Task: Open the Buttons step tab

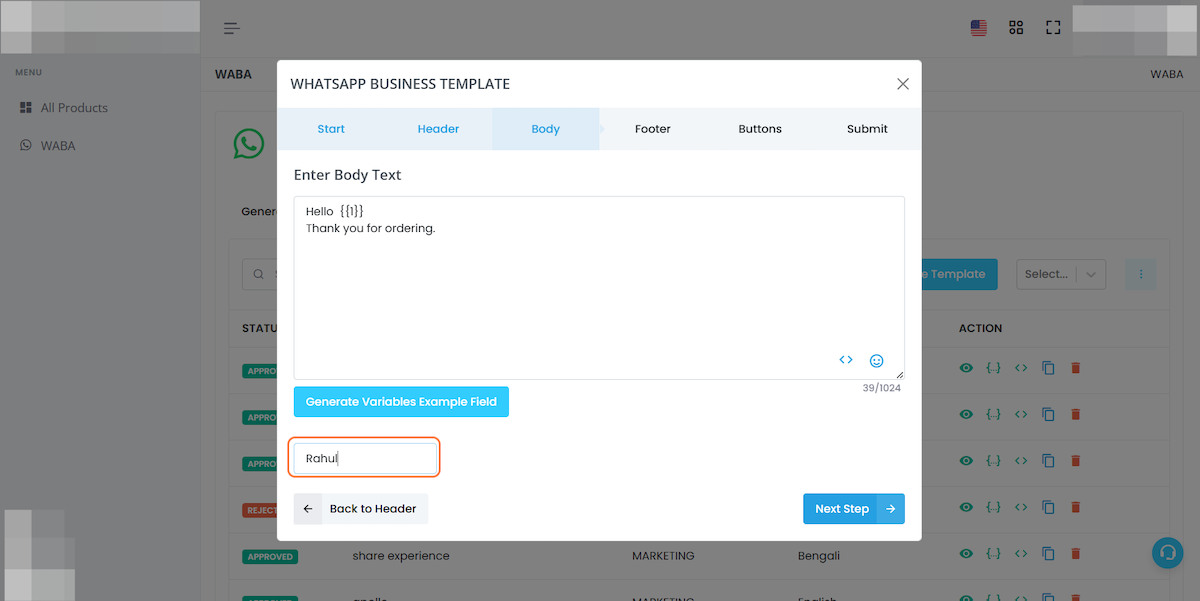Action: 760,129
